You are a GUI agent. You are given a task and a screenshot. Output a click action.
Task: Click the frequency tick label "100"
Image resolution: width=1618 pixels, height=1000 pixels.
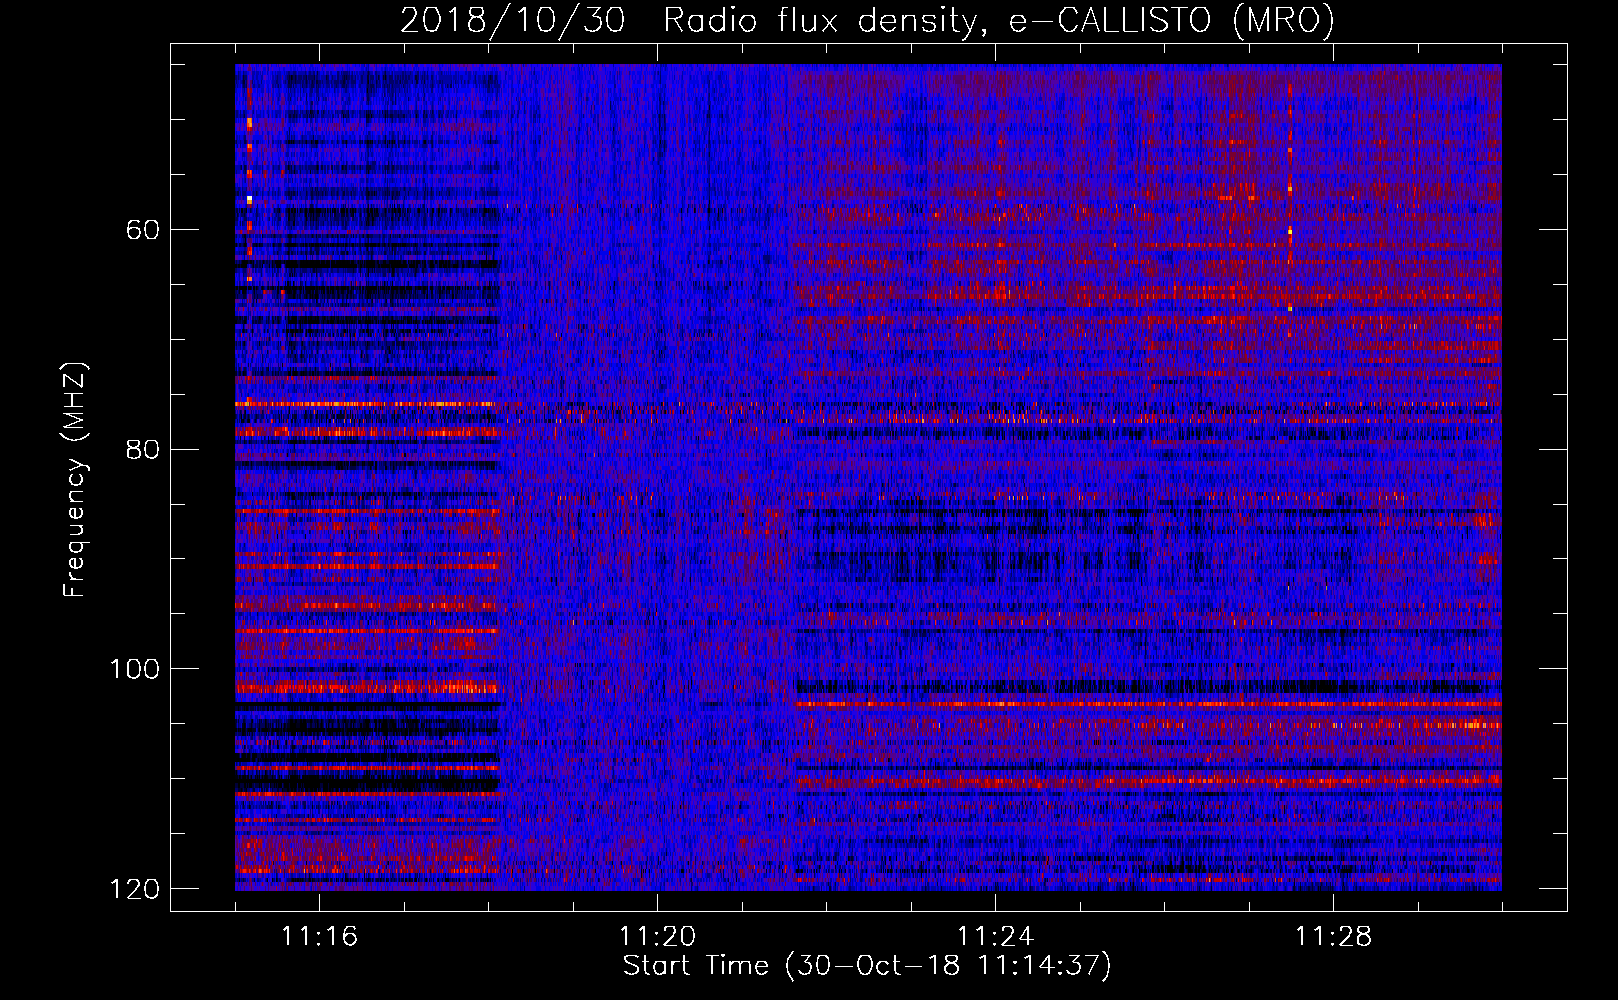click(x=134, y=669)
